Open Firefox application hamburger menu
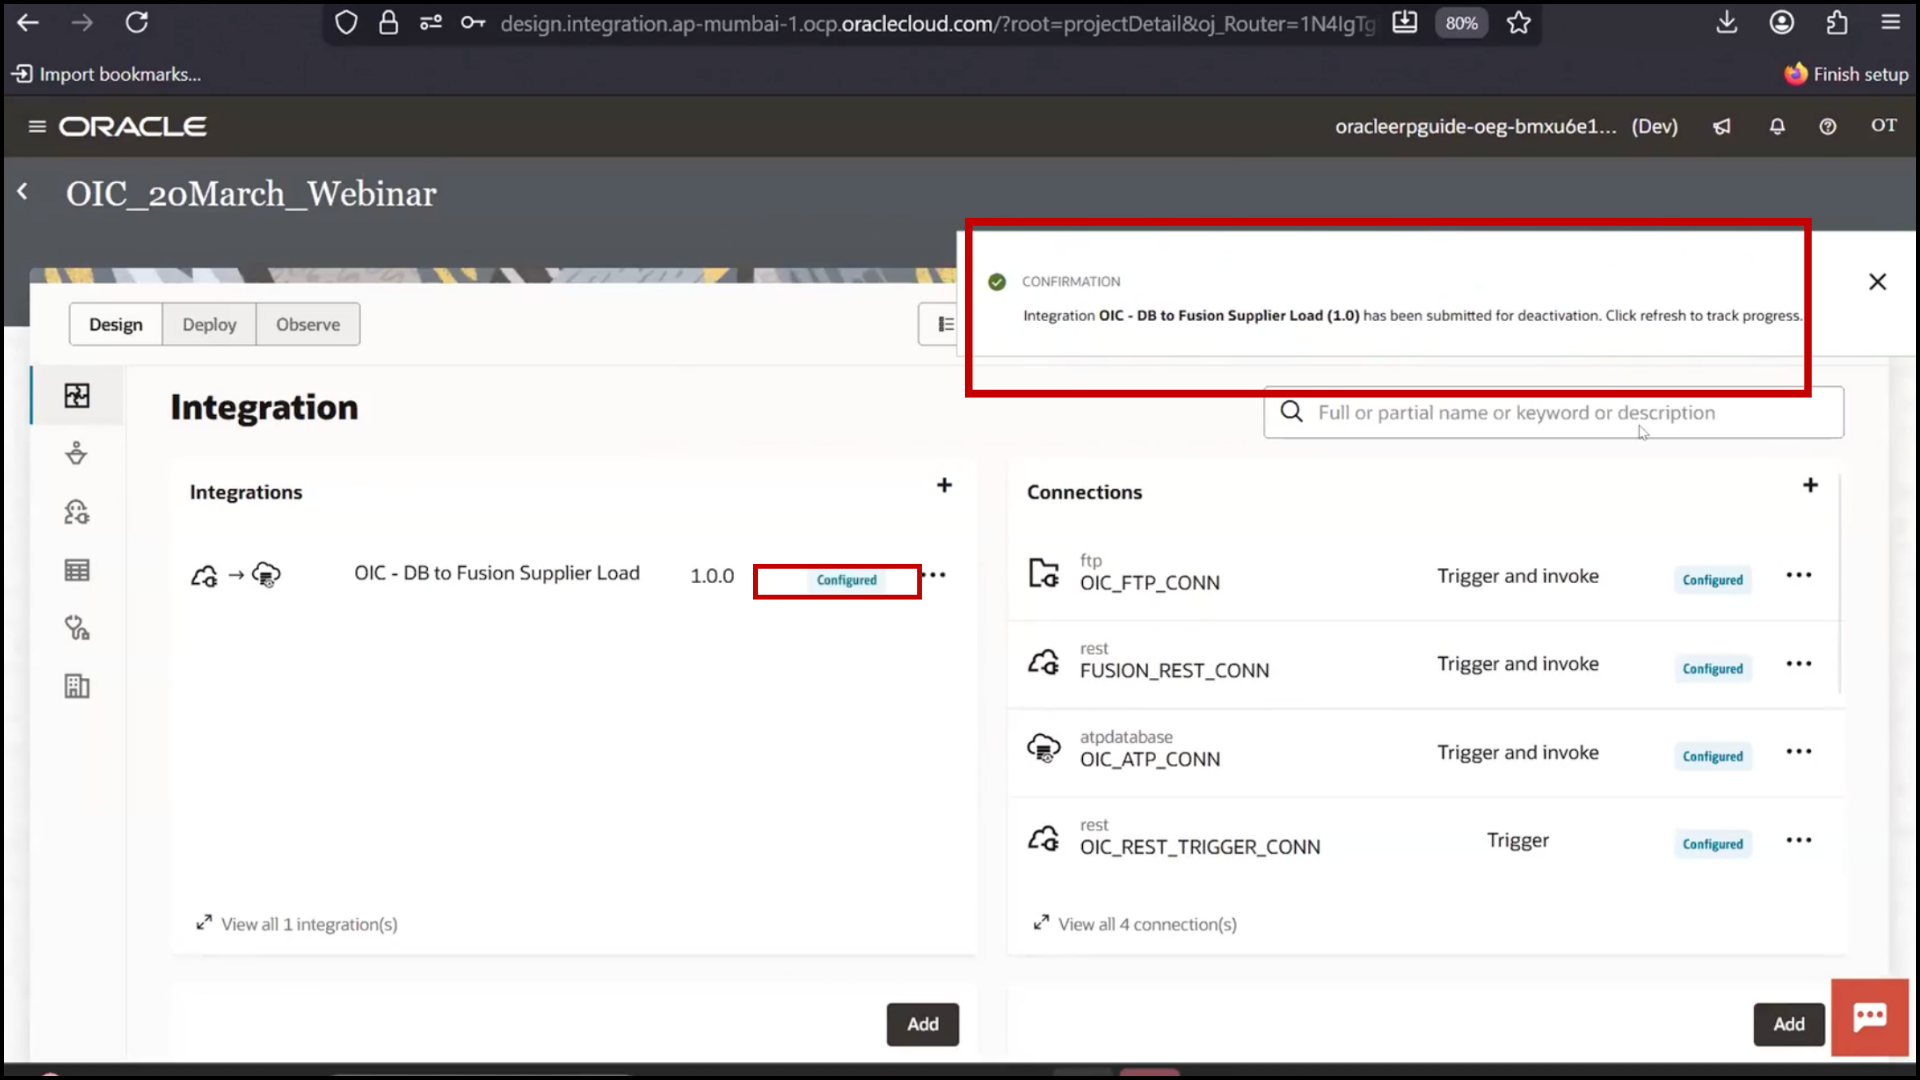 1890,22
